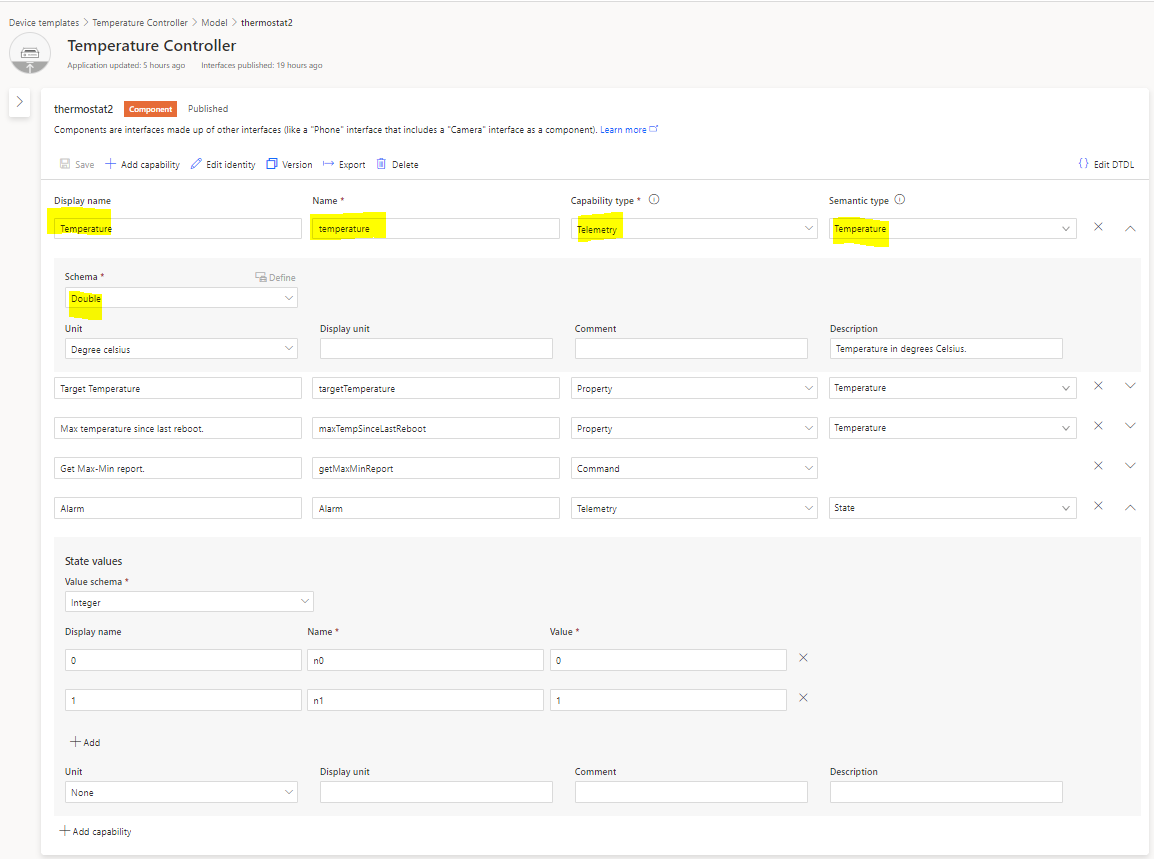The height and width of the screenshot is (859, 1154).
Task: Go to Device templates breadcrumb
Action: tap(44, 23)
